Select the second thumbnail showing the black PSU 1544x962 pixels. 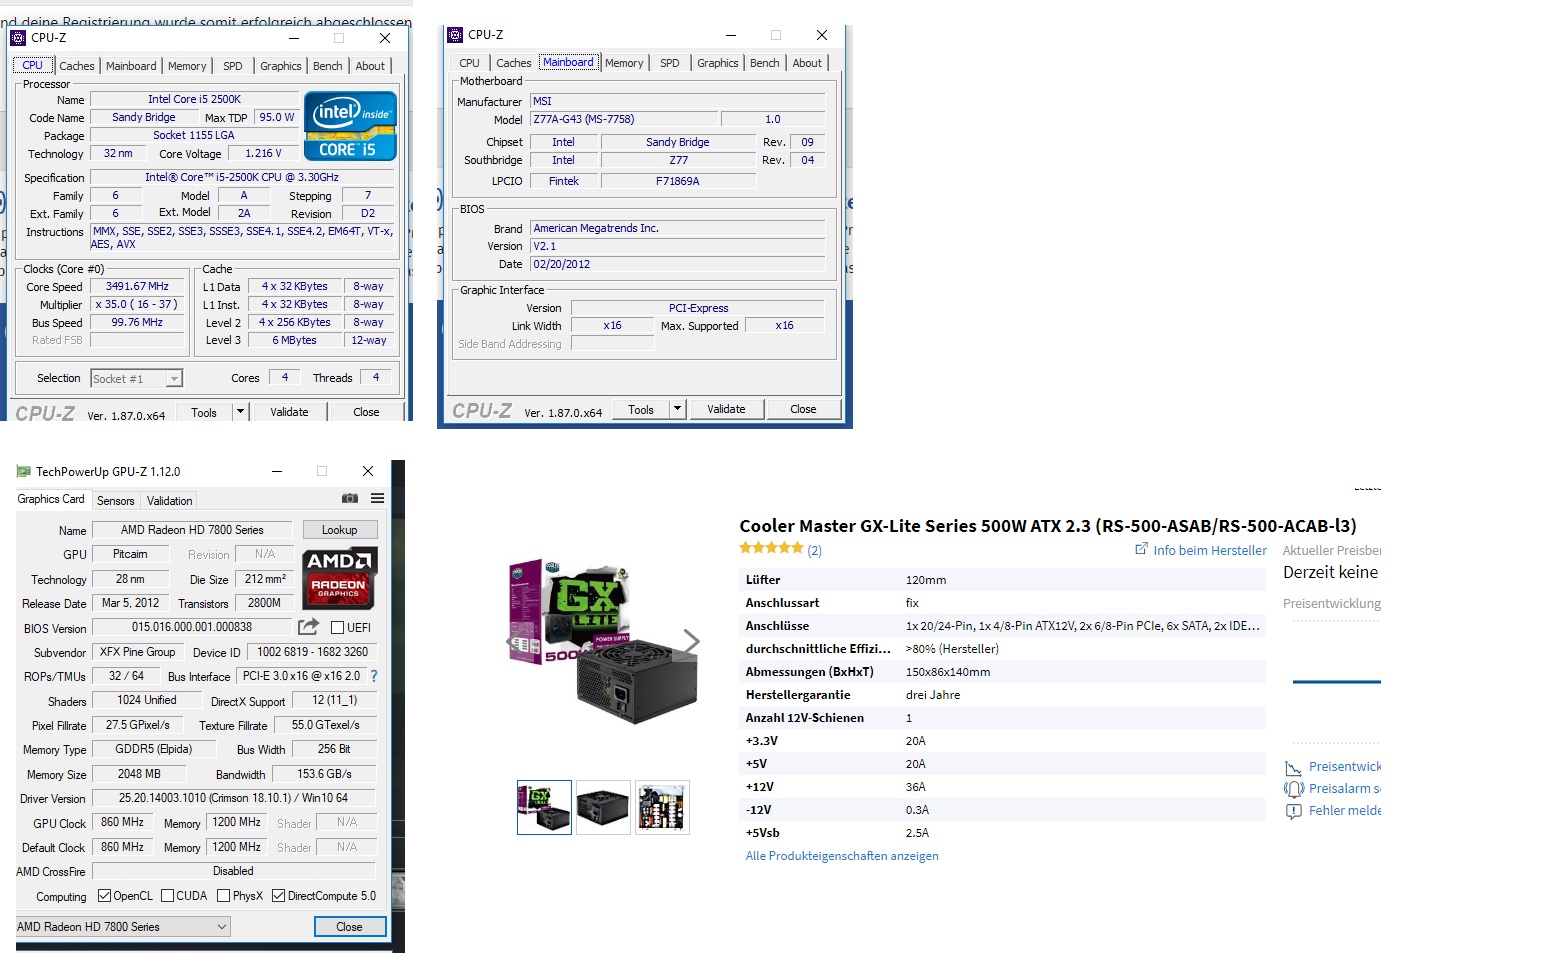point(603,807)
